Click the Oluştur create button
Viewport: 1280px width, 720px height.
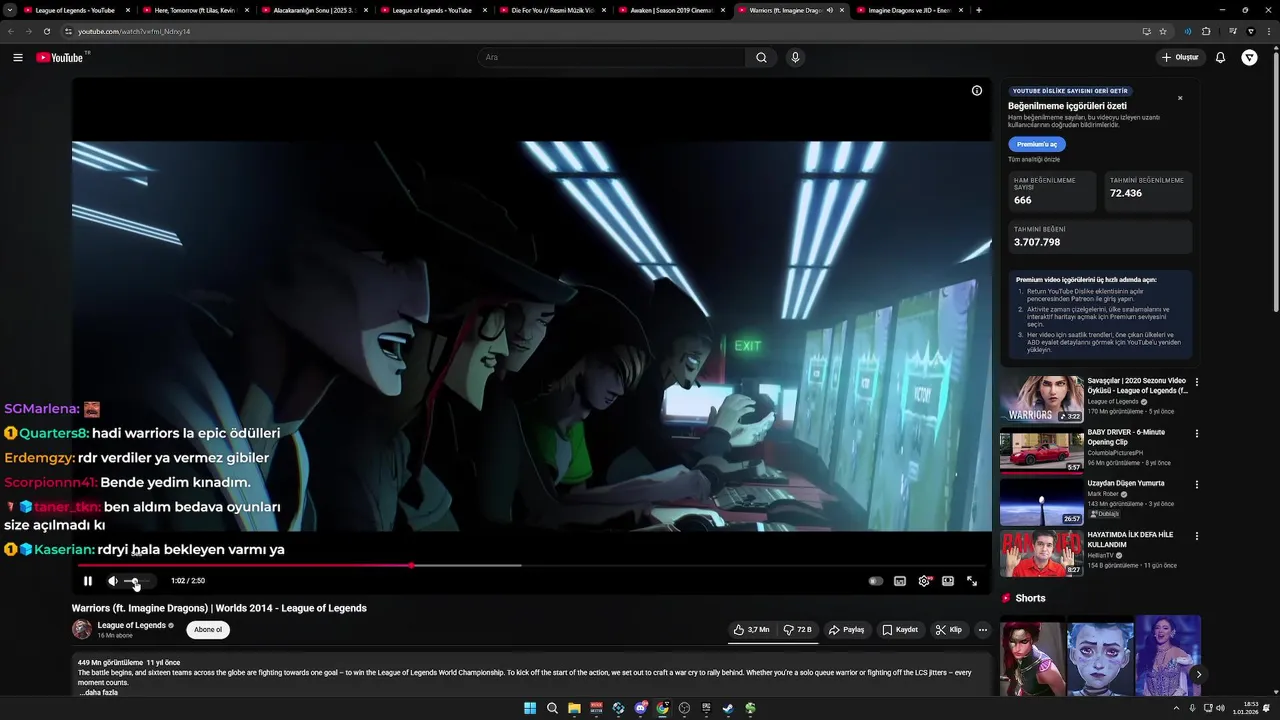[x=1180, y=58]
